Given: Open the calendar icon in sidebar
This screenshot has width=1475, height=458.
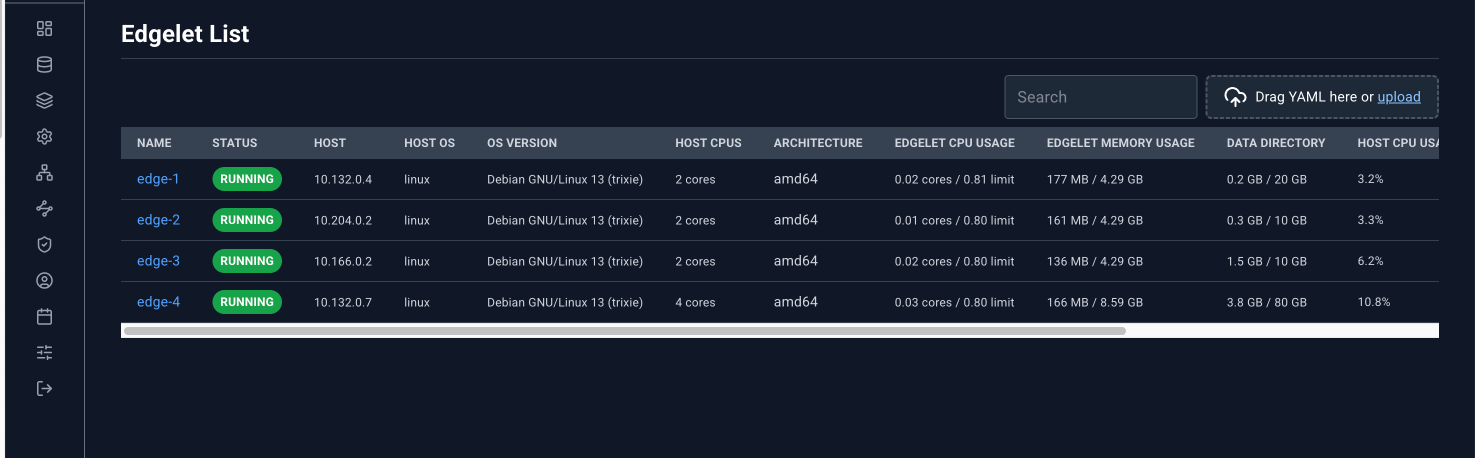Looking at the screenshot, I should pos(44,316).
